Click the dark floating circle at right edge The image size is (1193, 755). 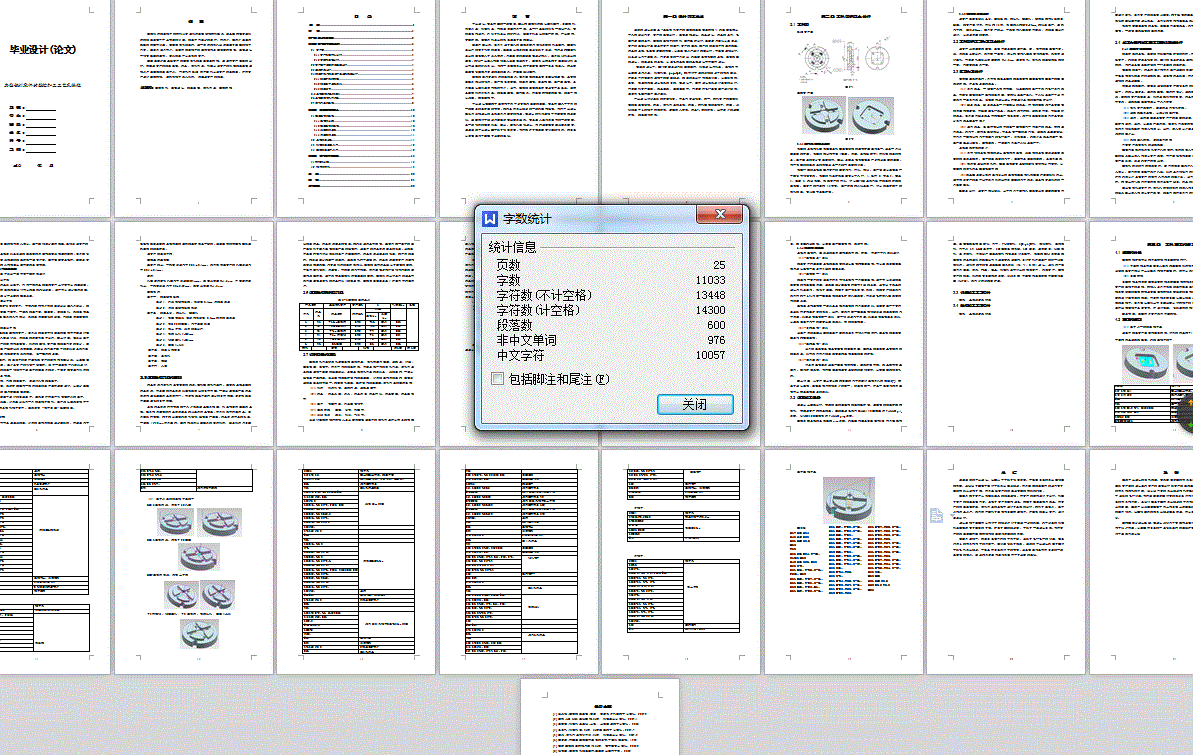point(1185,415)
